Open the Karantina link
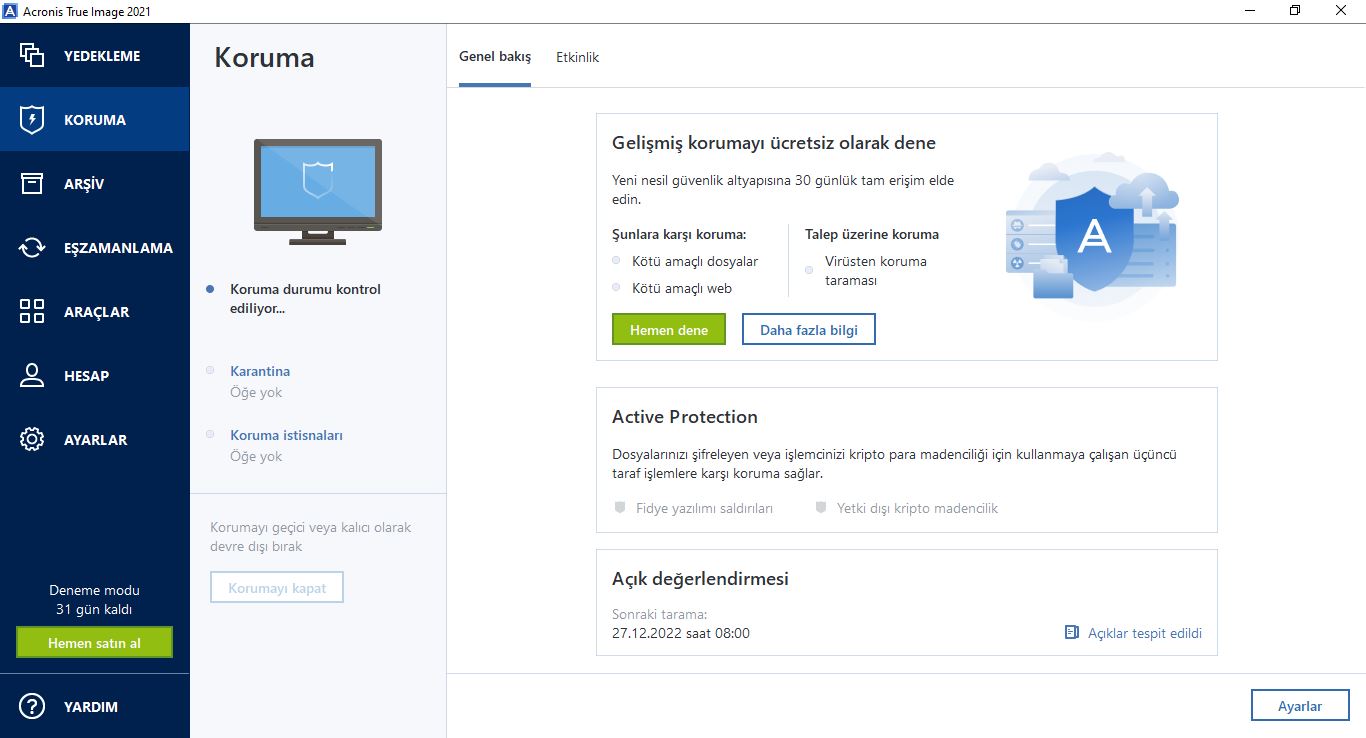 (260, 371)
